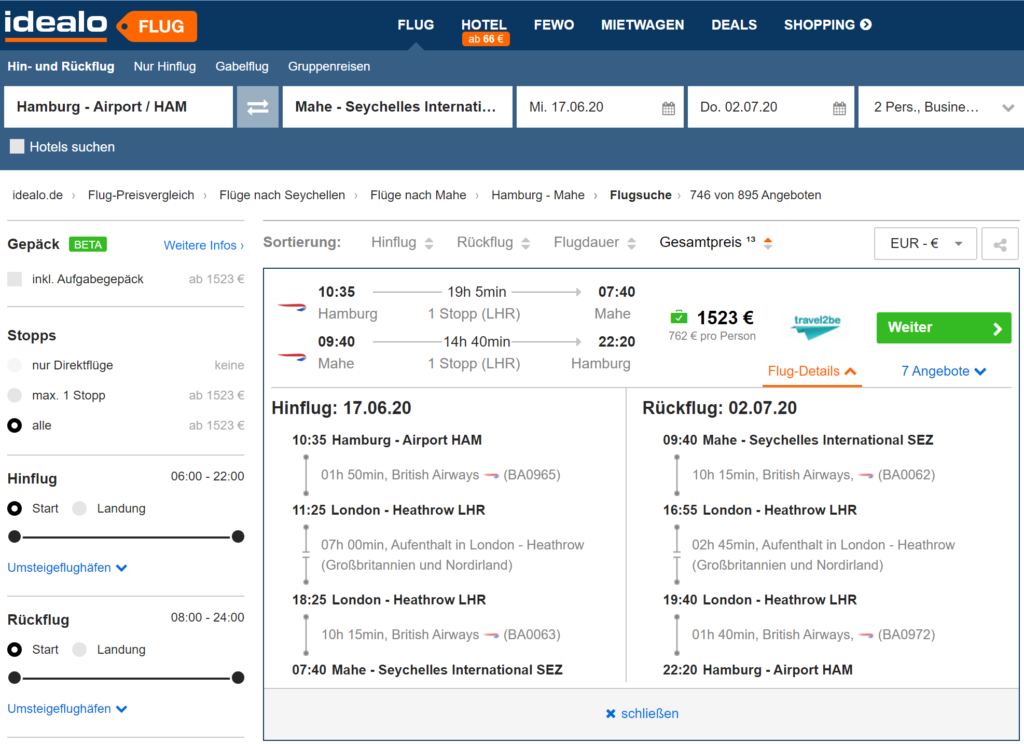The height and width of the screenshot is (744, 1024).
Task: Click Hinflug slider left handle
Action: pyautogui.click(x=14, y=537)
